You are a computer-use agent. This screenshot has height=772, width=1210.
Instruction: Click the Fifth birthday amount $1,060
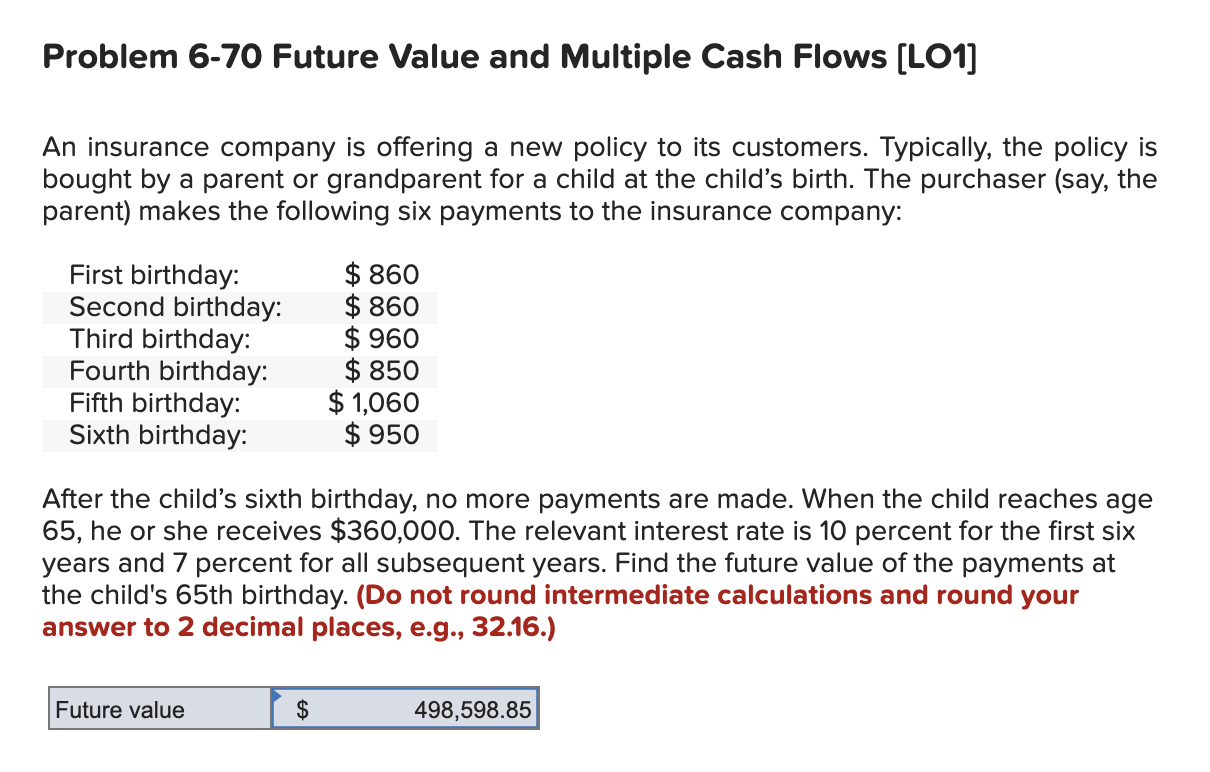(374, 403)
